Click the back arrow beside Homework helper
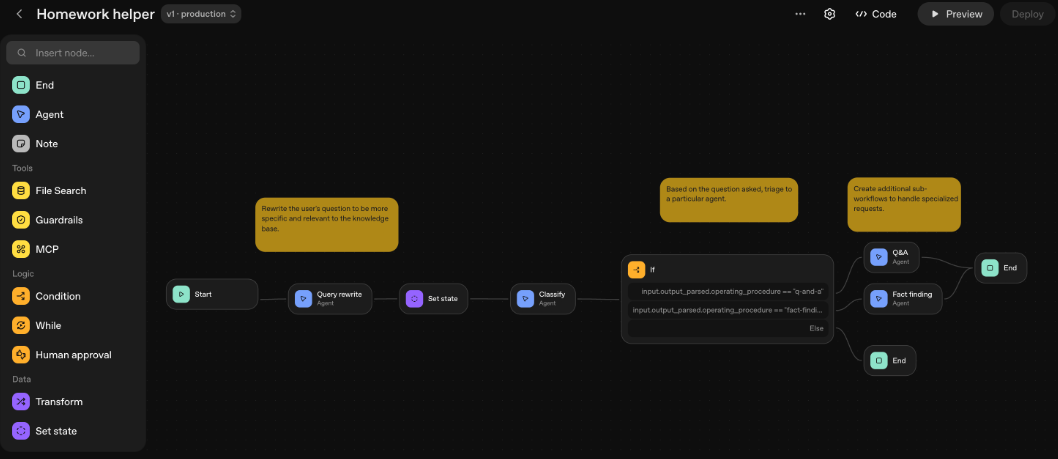This screenshot has width=1058, height=459. click(19, 14)
